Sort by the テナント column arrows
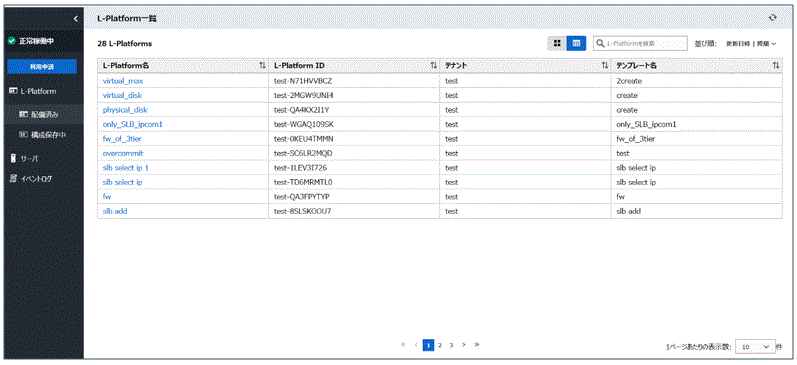797x365 pixels. tap(605, 65)
